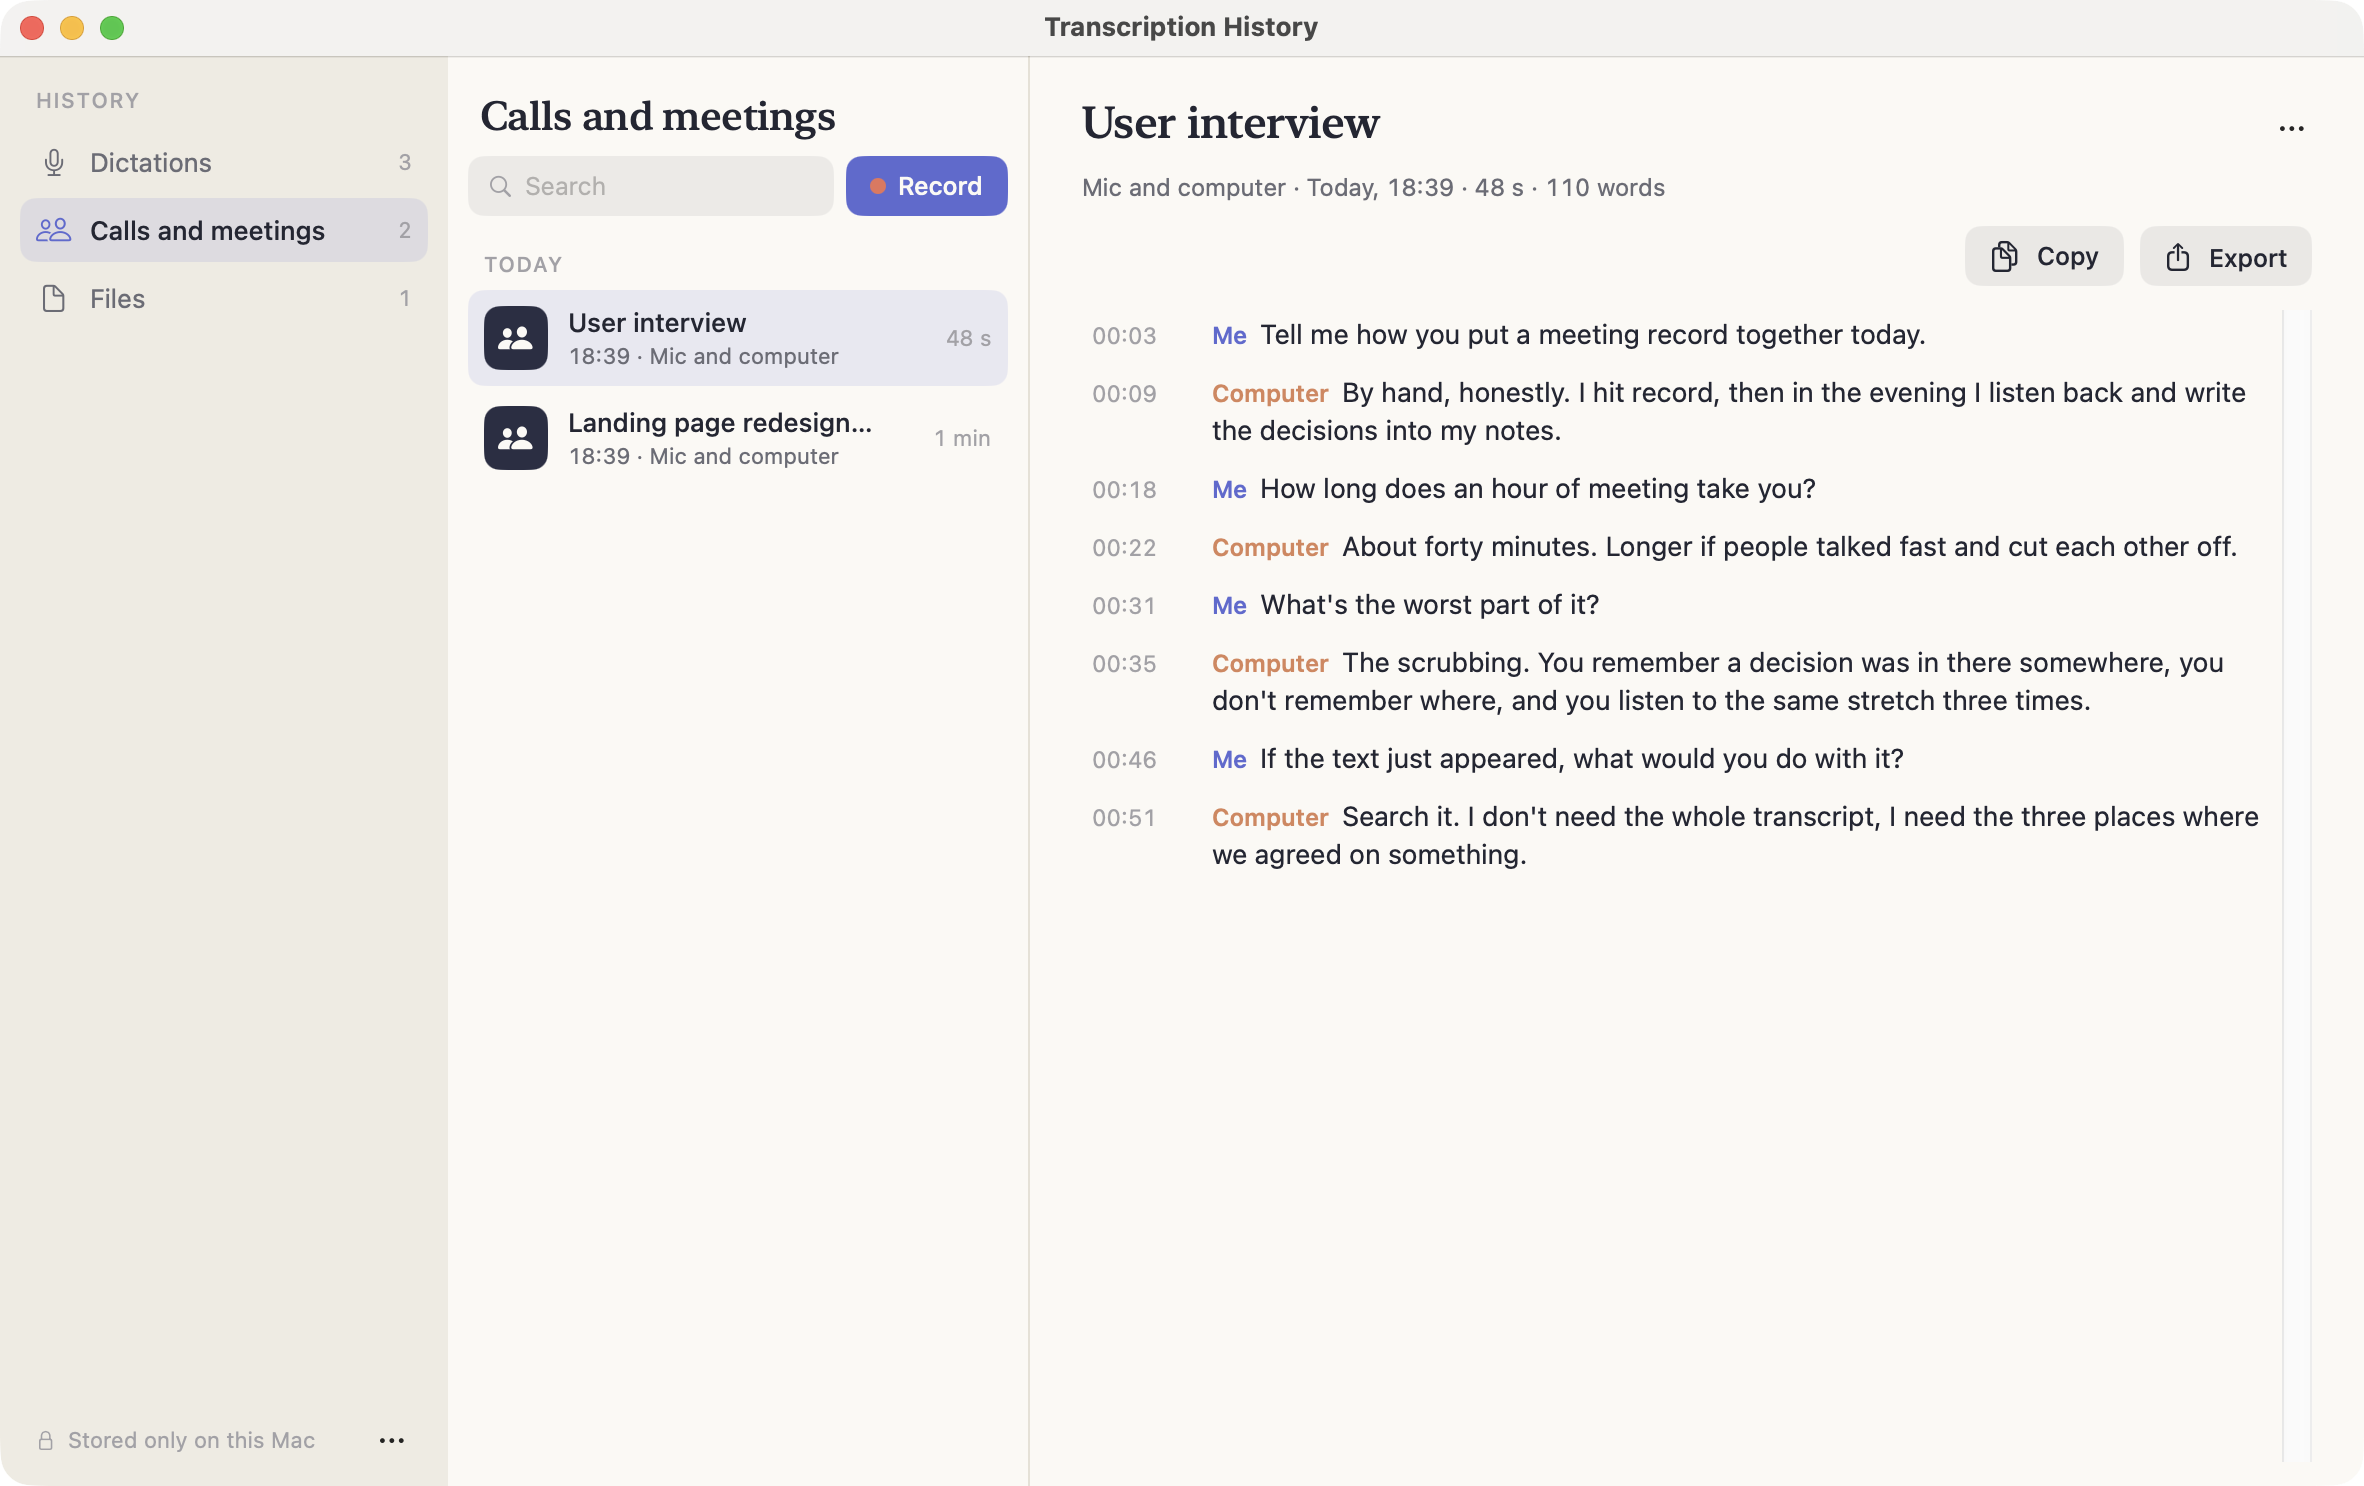
Task: Export the transcript
Action: [x=2225, y=256]
